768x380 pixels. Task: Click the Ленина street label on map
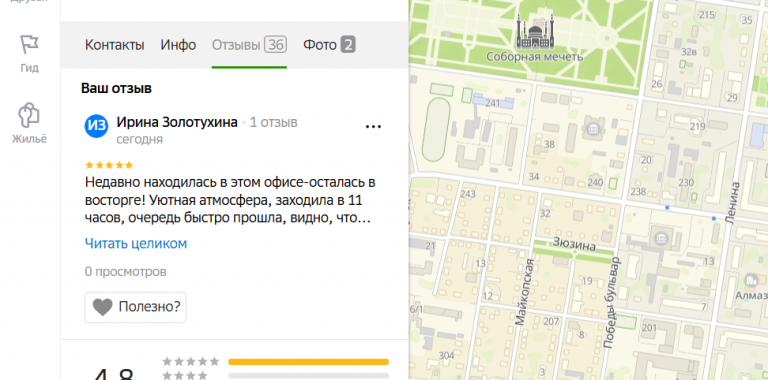733,203
